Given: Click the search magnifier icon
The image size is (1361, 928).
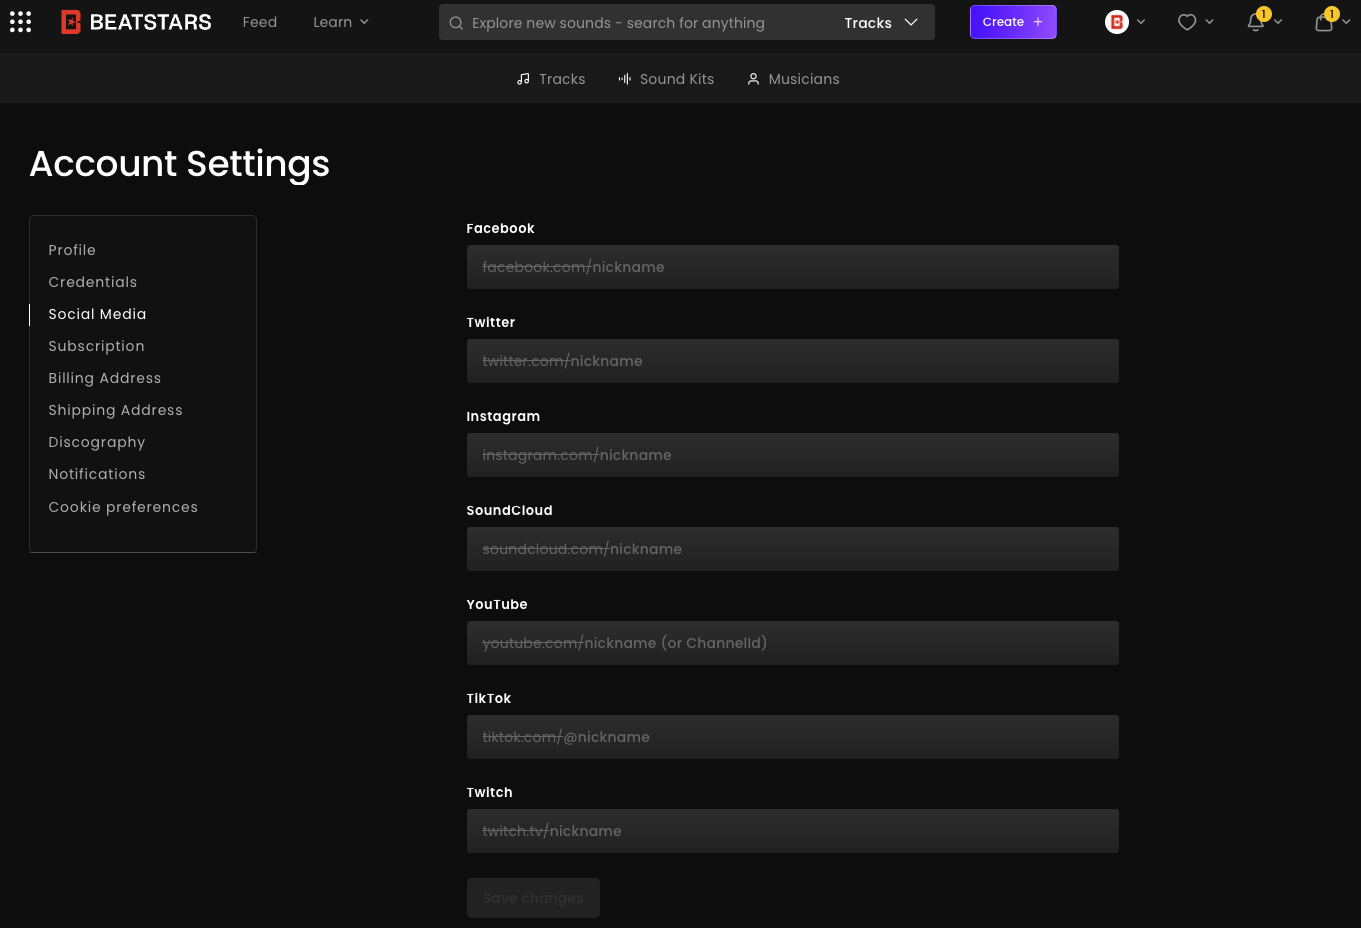Looking at the screenshot, I should coord(456,23).
